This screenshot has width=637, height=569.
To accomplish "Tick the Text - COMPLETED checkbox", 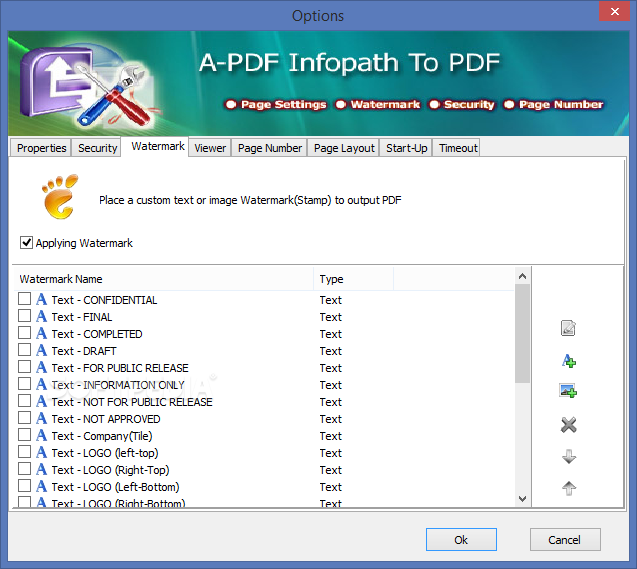I will pyautogui.click(x=24, y=333).
